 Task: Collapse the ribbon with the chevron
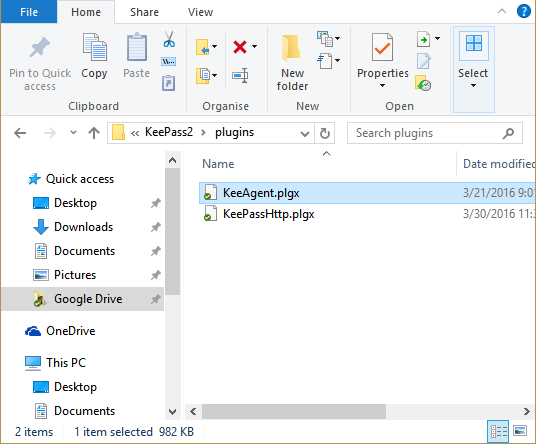(502, 11)
